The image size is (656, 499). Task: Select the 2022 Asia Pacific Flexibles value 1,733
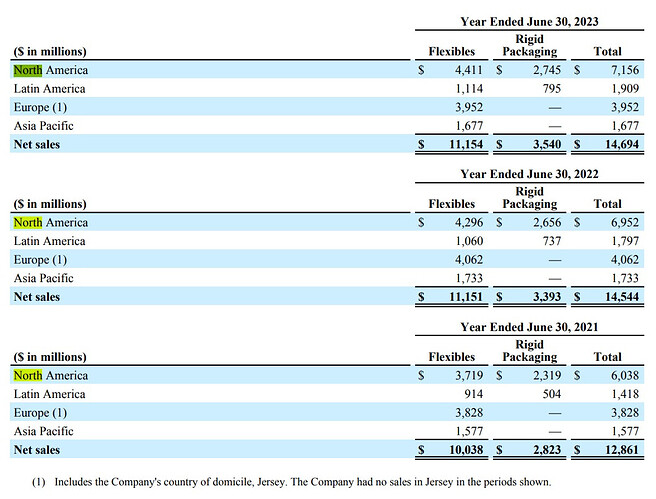tap(469, 278)
